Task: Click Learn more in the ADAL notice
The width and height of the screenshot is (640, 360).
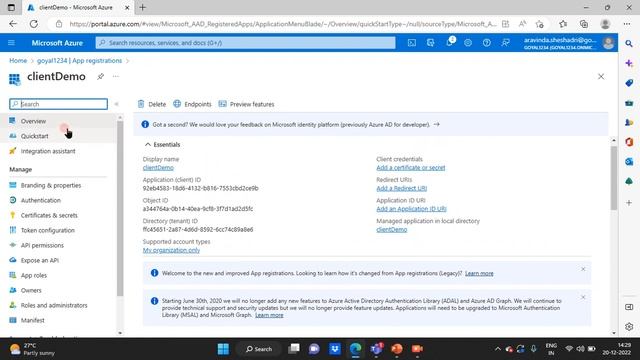Action: (269, 315)
